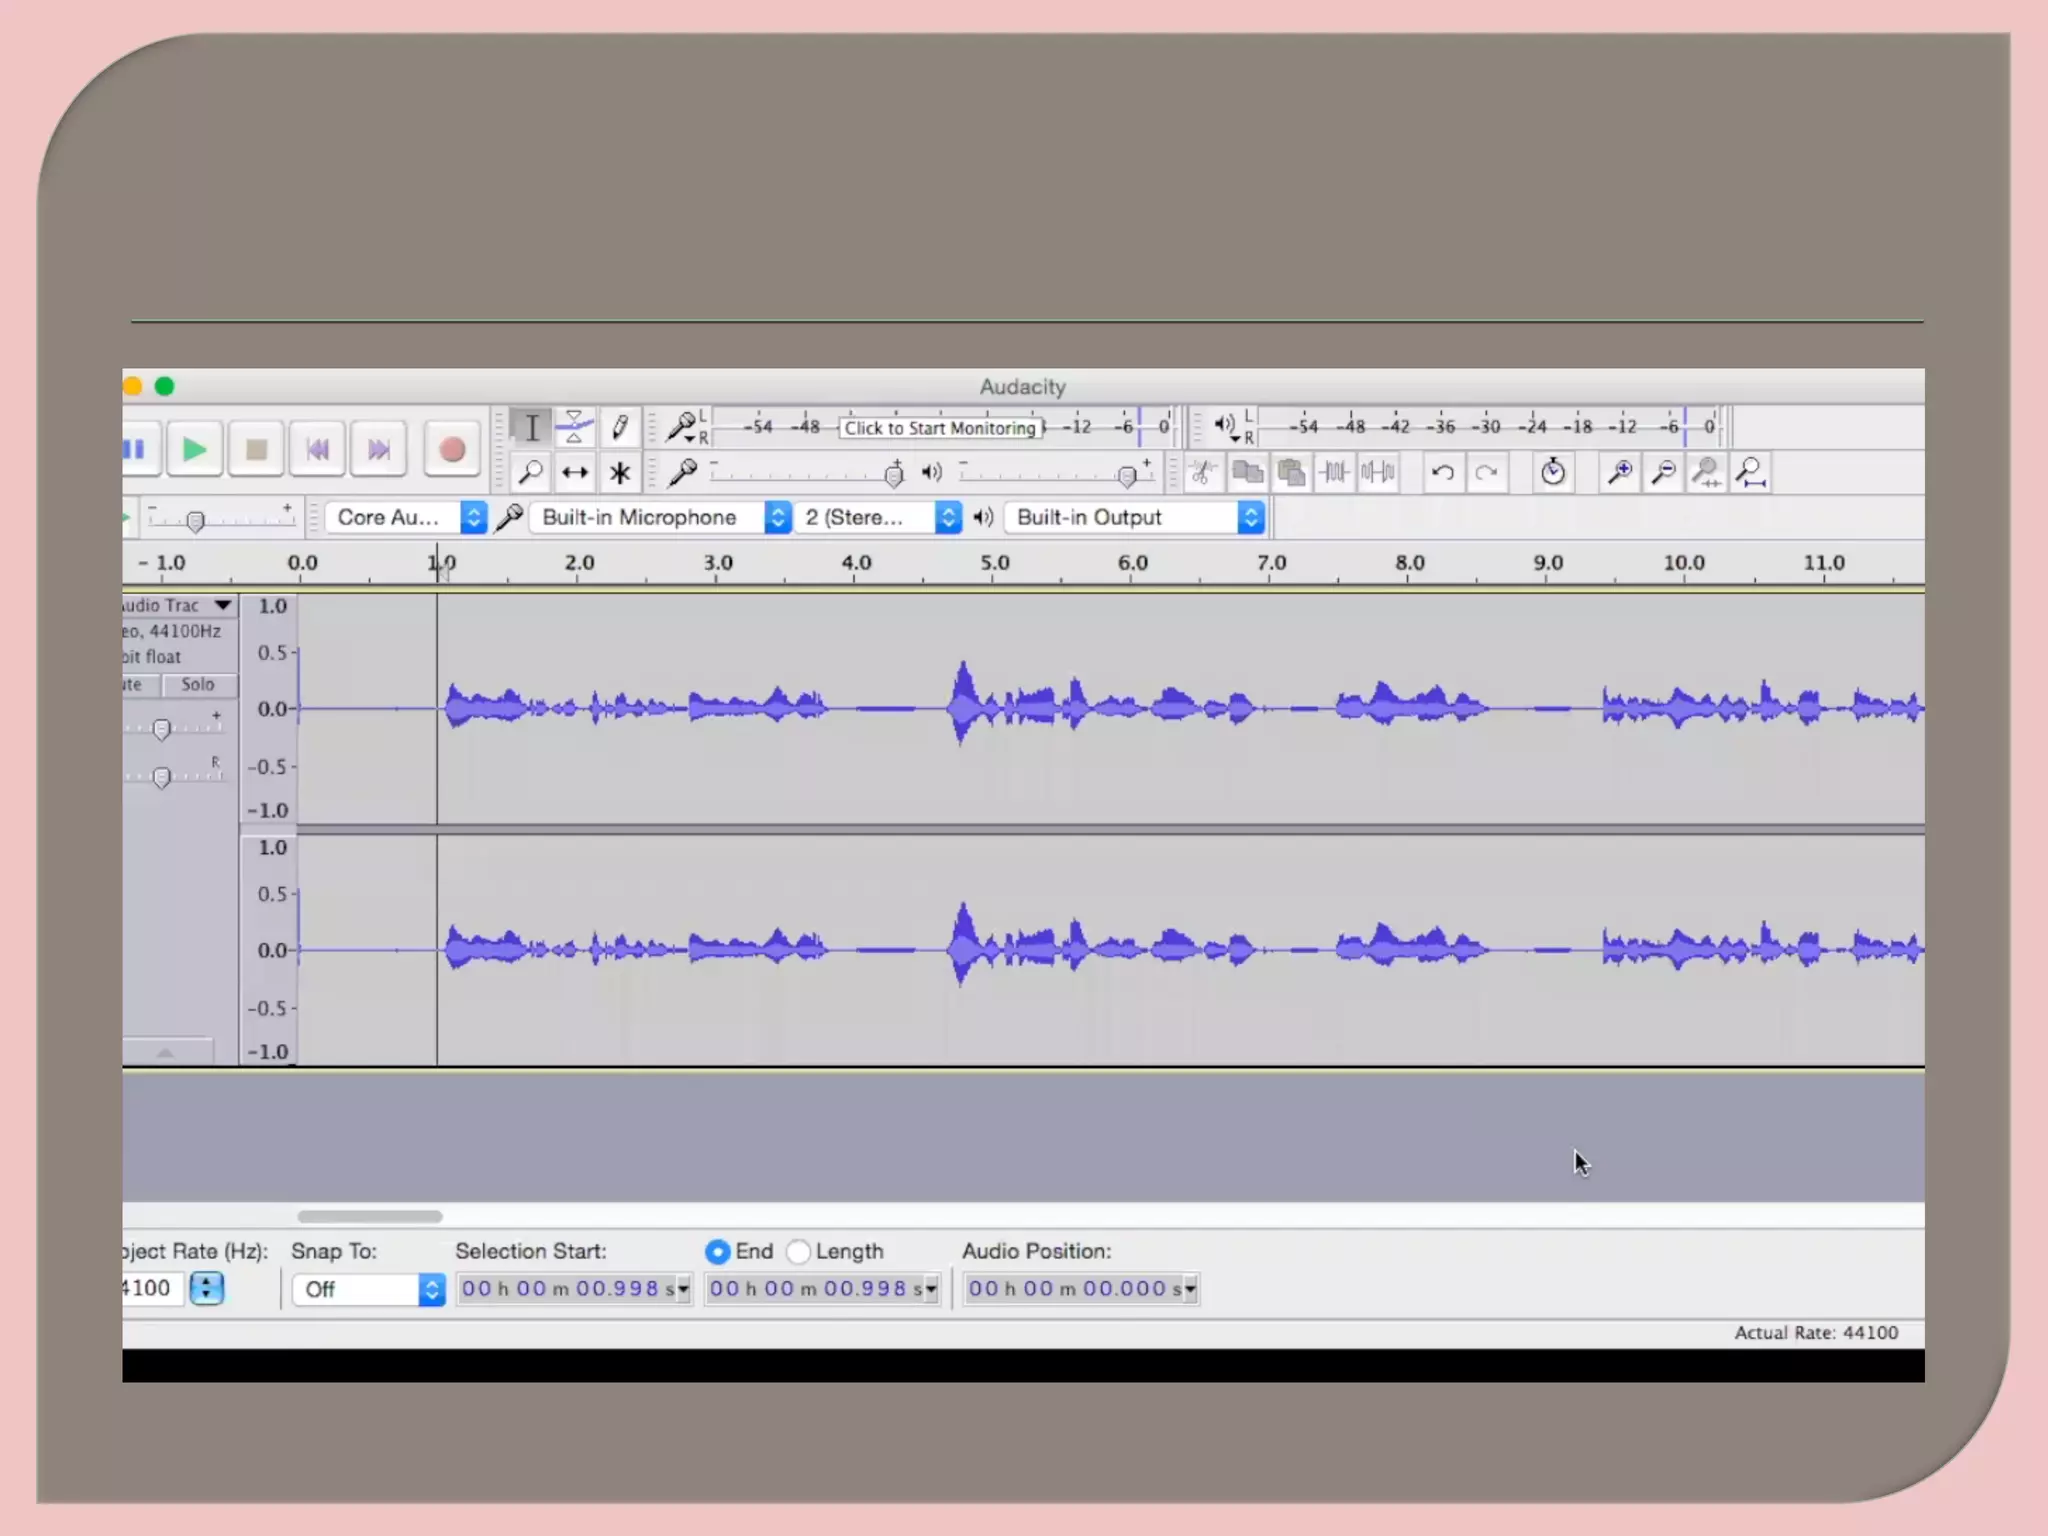
Task: Click to Start Monitoring meter
Action: pyautogui.click(x=940, y=428)
